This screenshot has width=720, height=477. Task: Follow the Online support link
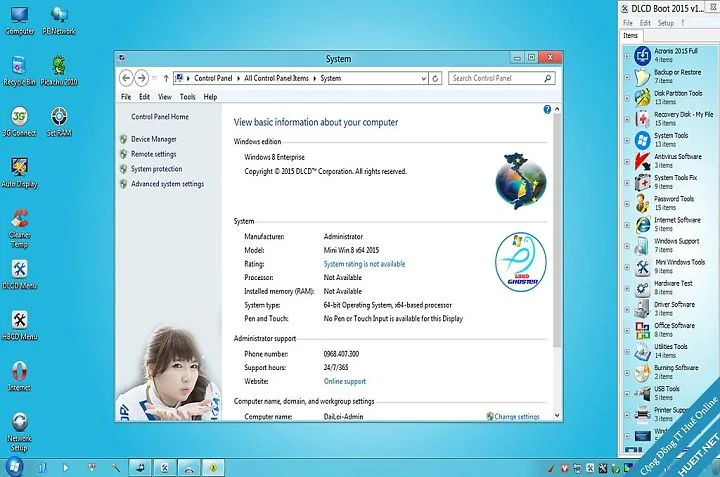(x=345, y=382)
